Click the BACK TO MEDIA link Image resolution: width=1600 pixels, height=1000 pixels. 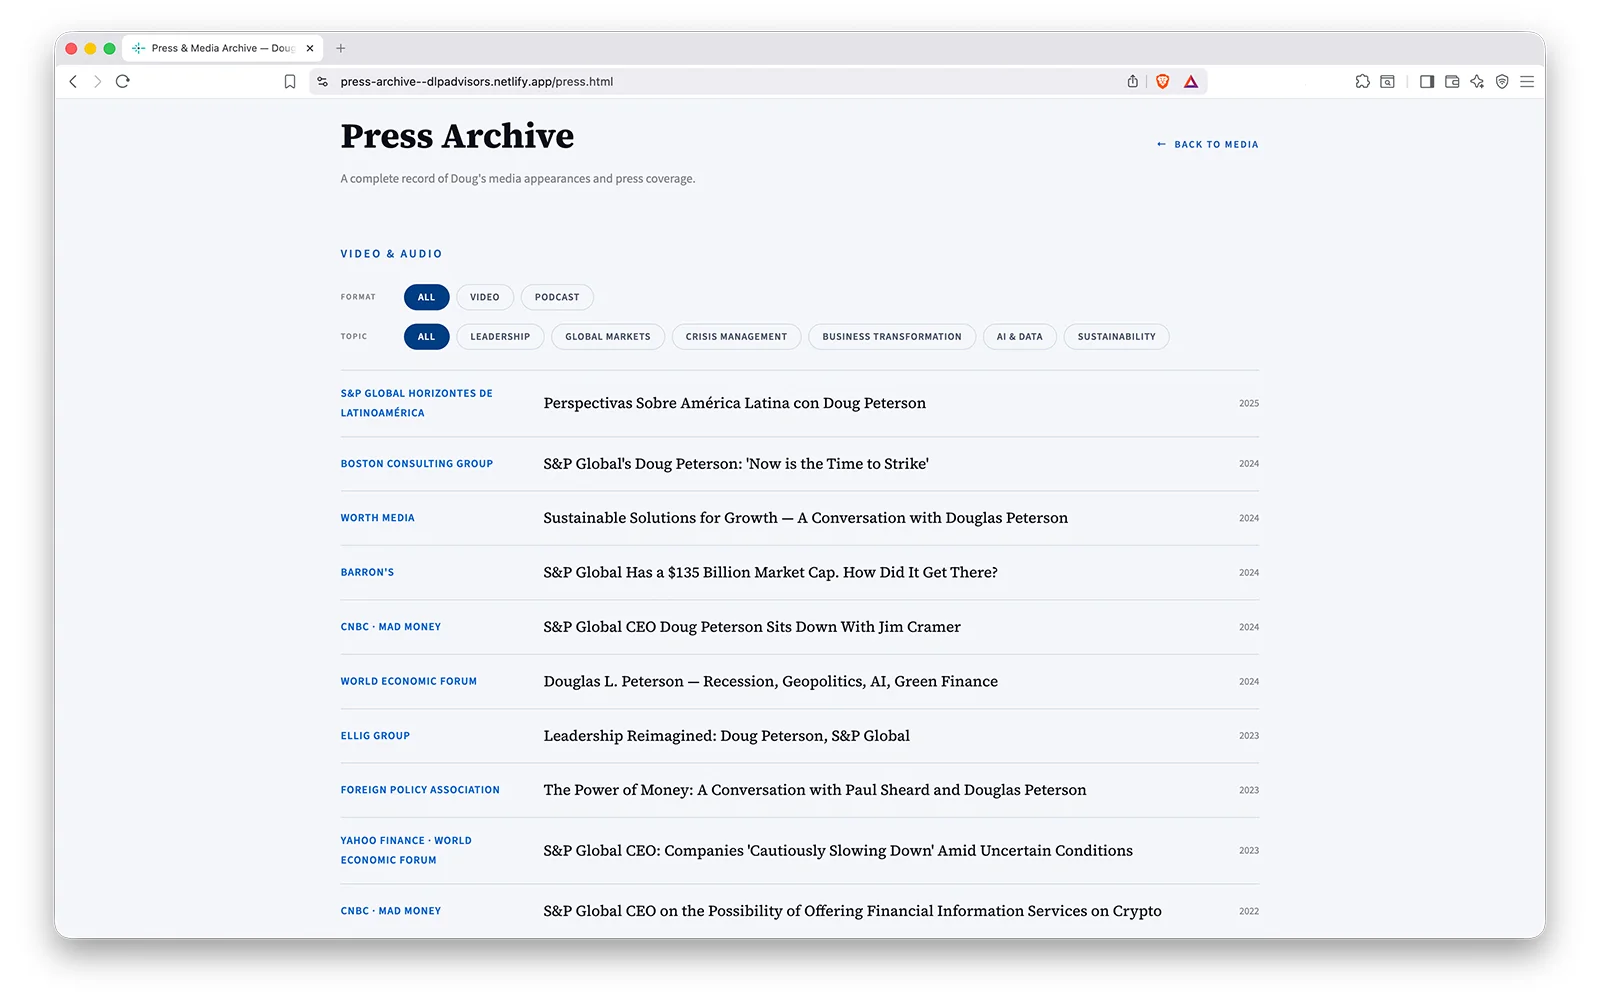1207,144
